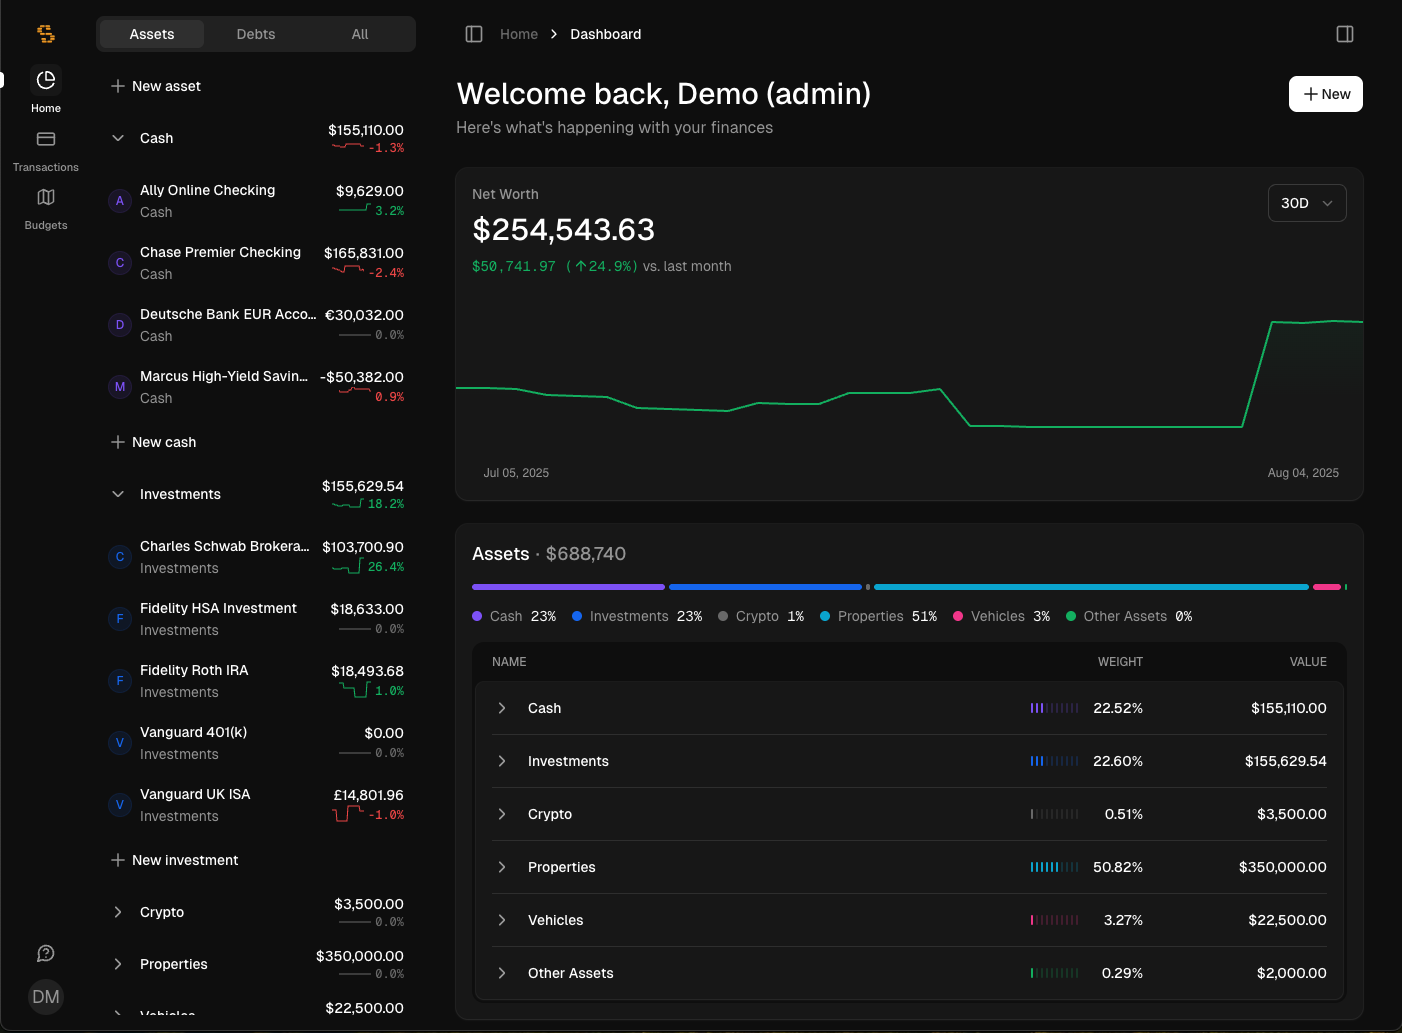Viewport: 1402px width, 1033px height.
Task: Click the app logo icon
Action: click(x=46, y=34)
